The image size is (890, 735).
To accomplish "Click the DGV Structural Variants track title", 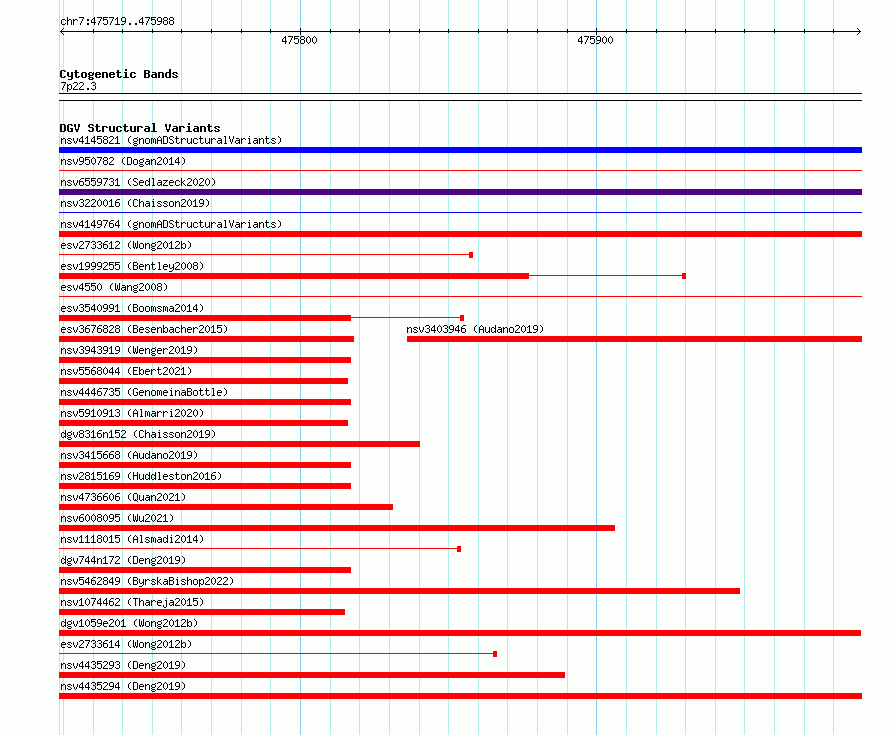I will [140, 128].
